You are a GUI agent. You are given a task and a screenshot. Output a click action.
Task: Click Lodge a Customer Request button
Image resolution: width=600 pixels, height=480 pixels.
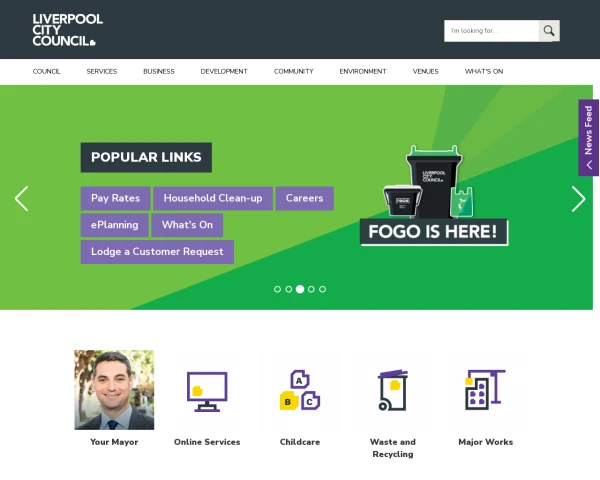tap(157, 252)
